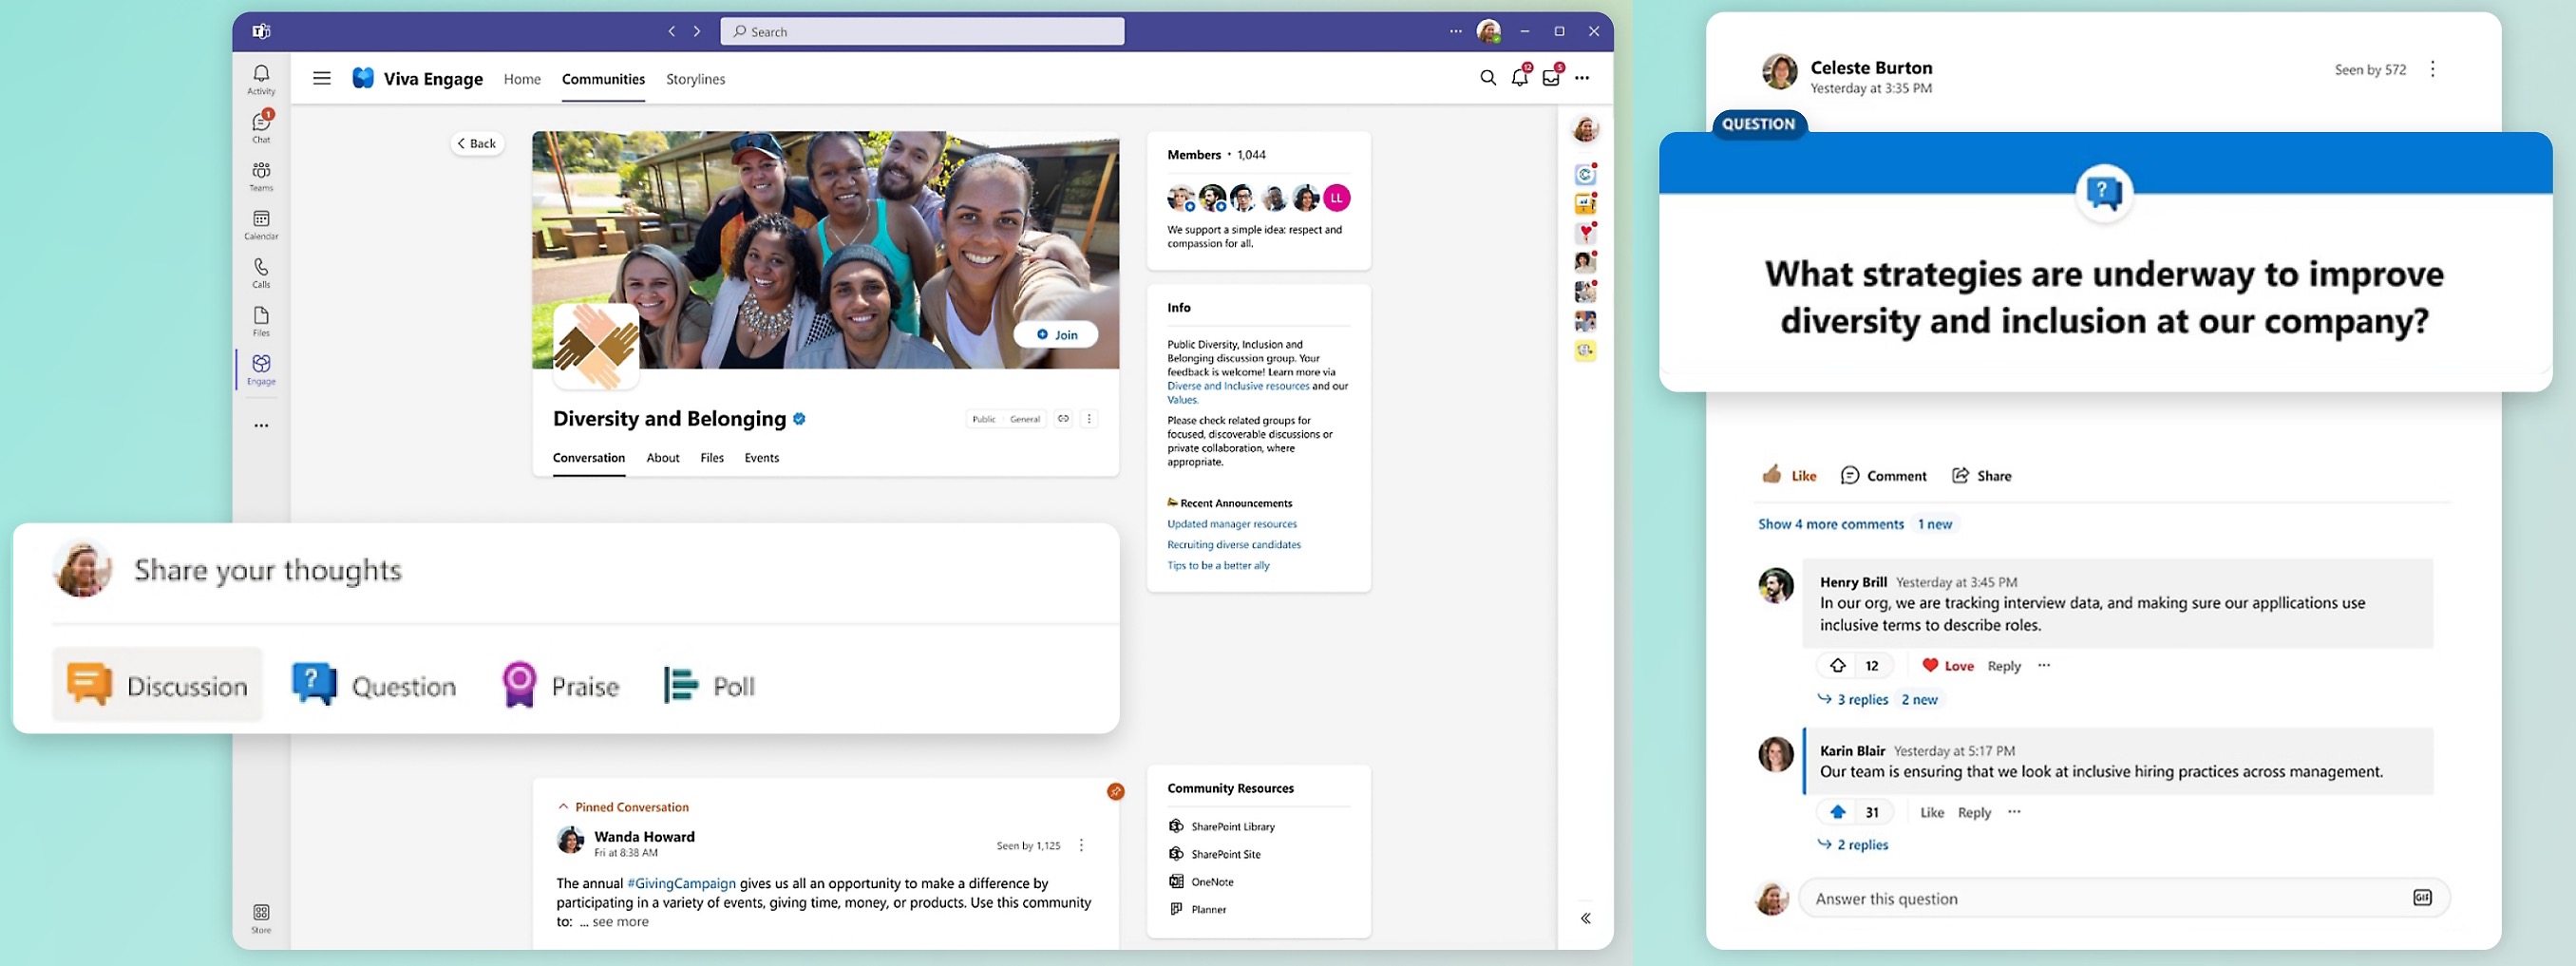Open profile avatar in Teams title bar
Image resolution: width=2576 pixels, height=966 pixels.
(x=1489, y=32)
